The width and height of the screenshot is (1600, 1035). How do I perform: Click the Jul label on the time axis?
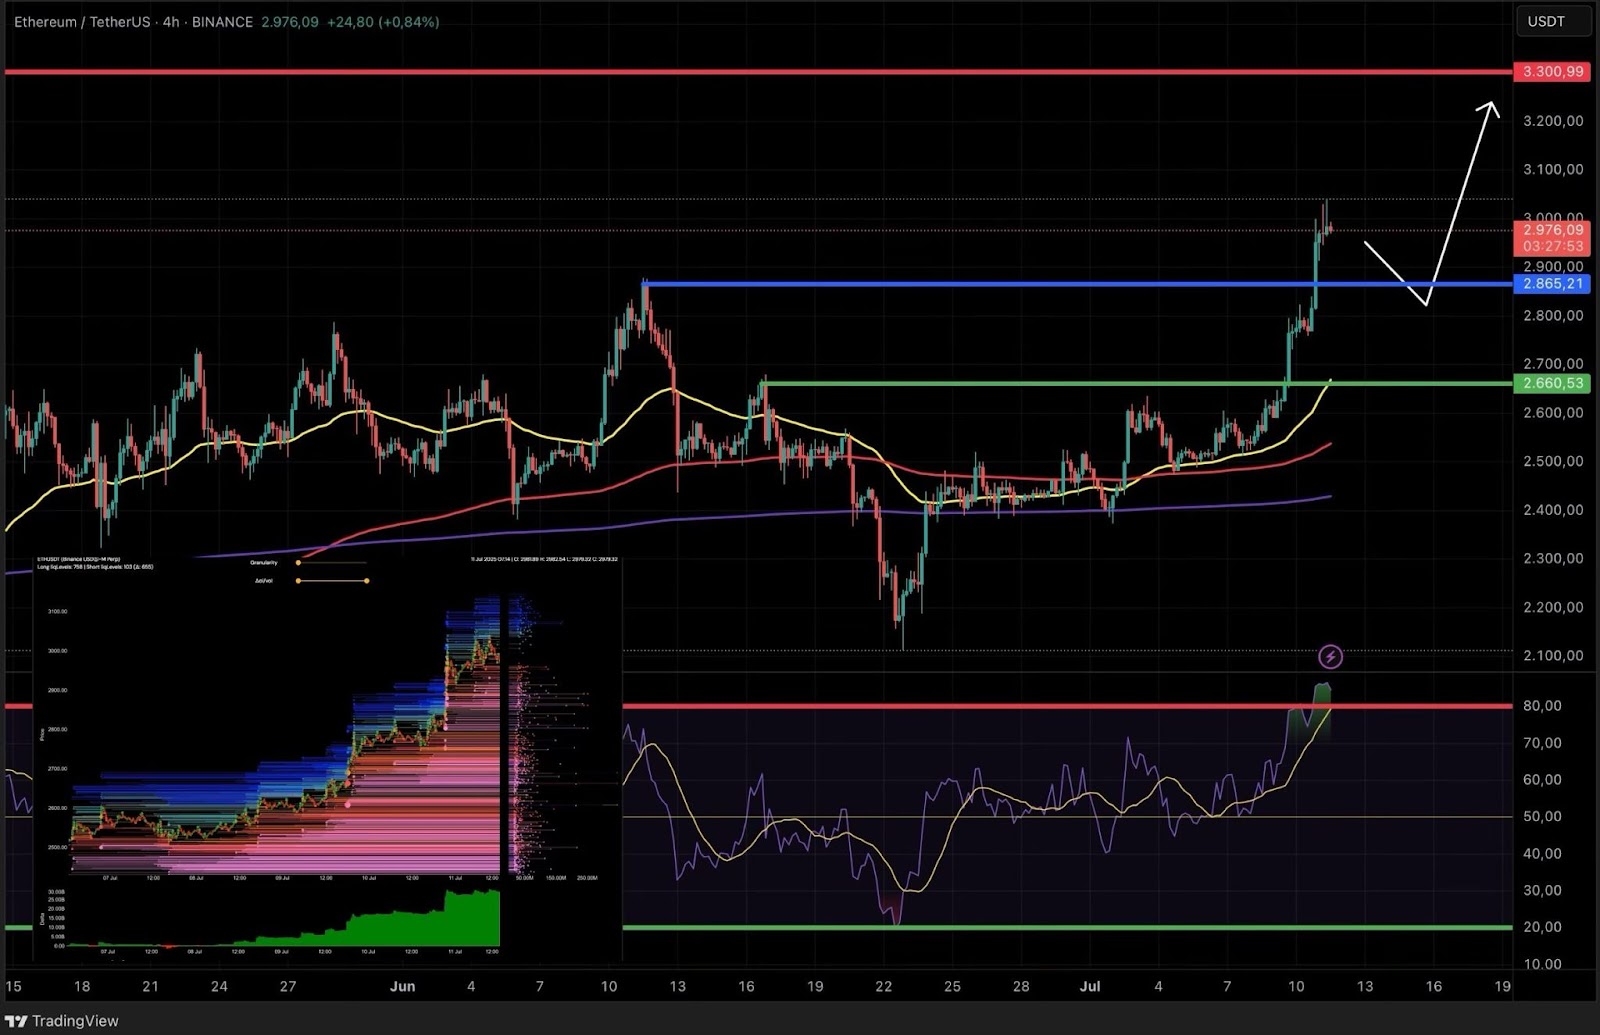point(1090,987)
